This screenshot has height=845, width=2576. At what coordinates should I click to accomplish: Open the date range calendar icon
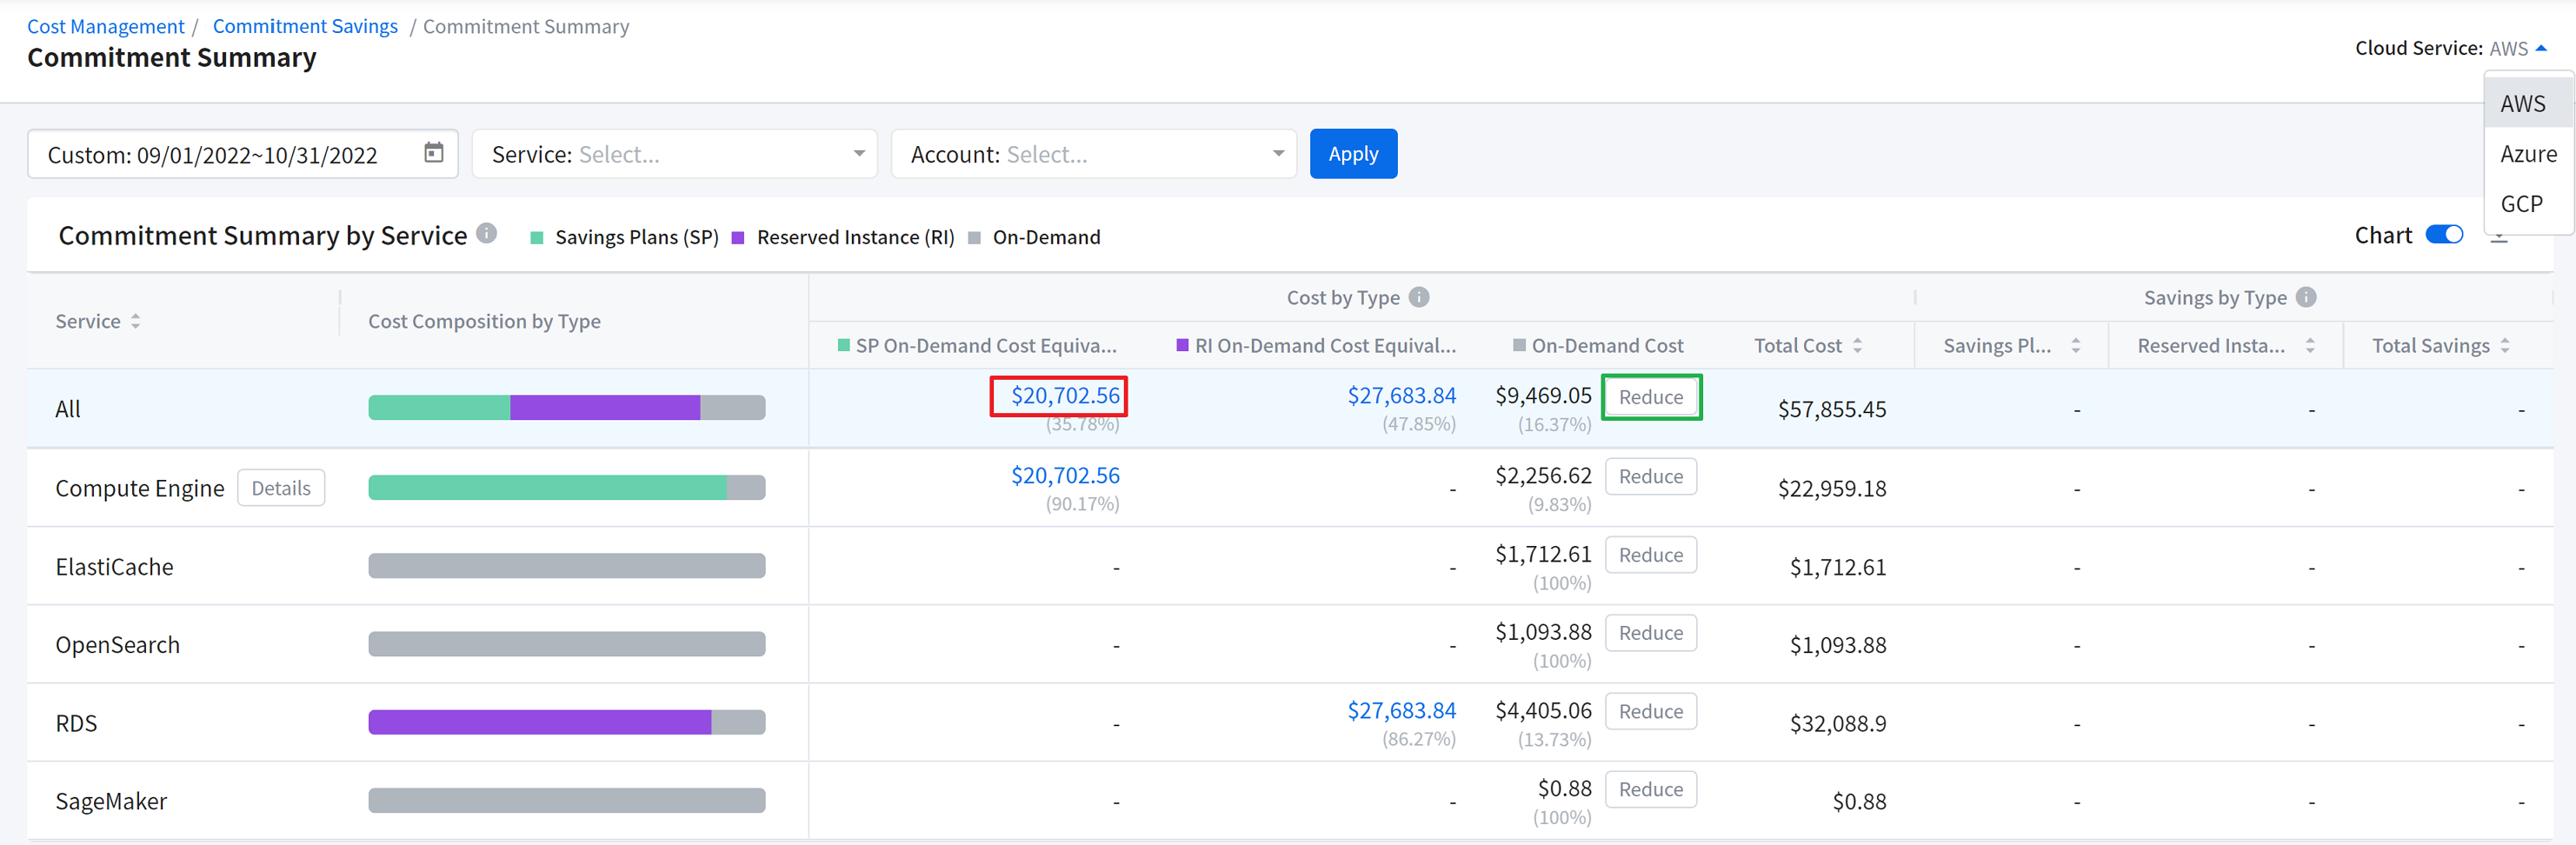433,153
